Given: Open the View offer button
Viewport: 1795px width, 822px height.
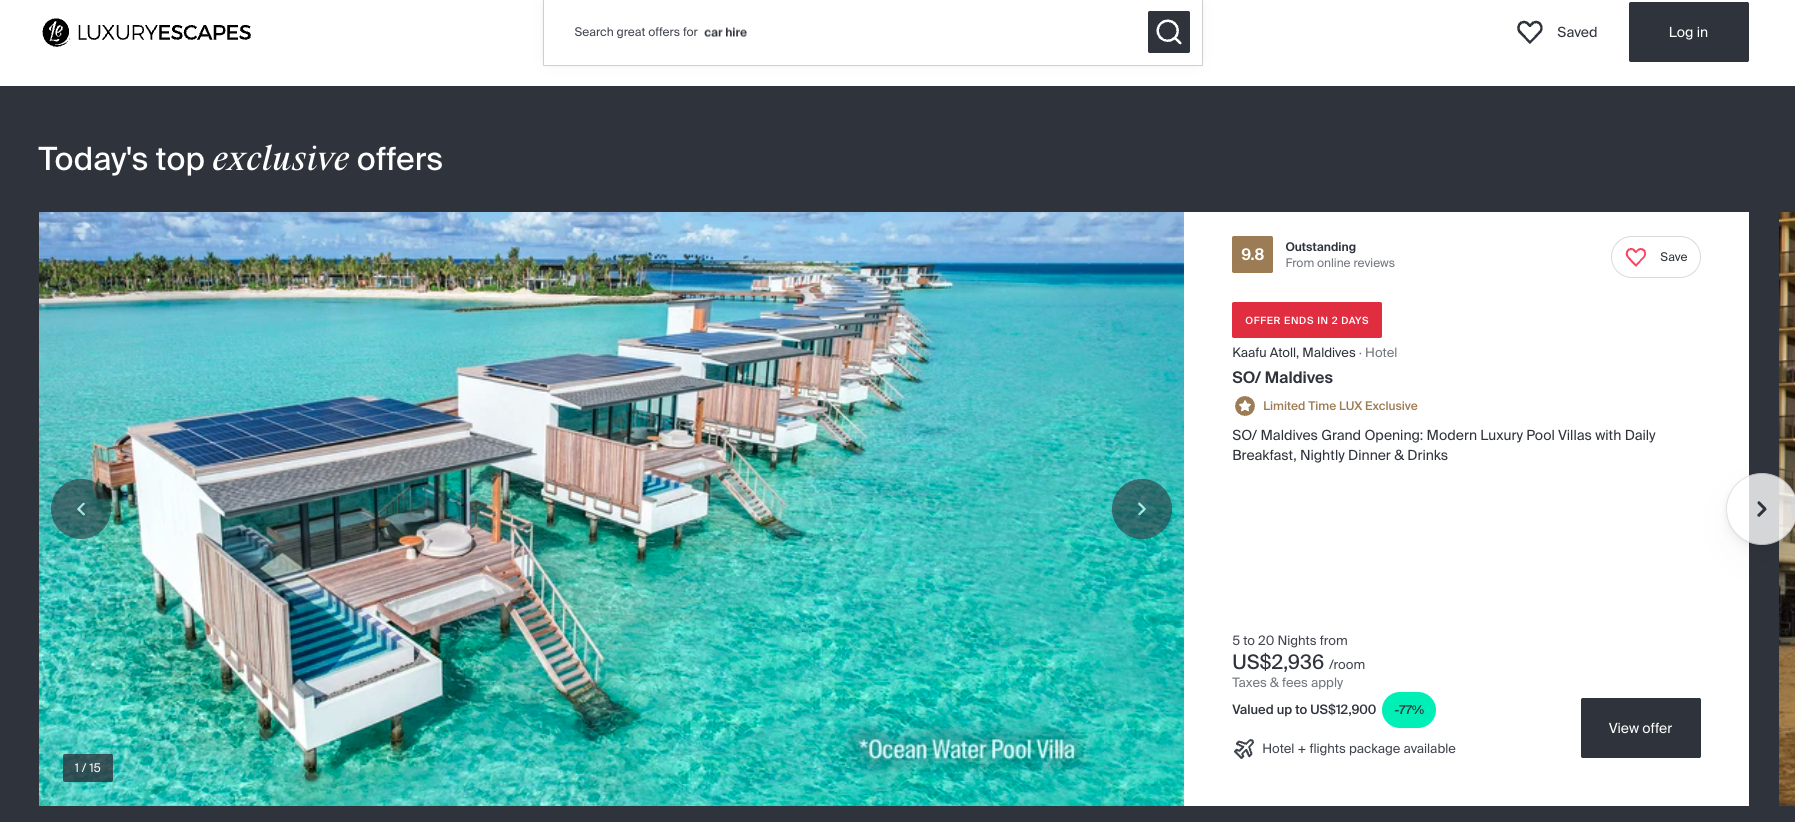Looking at the screenshot, I should tap(1640, 728).
